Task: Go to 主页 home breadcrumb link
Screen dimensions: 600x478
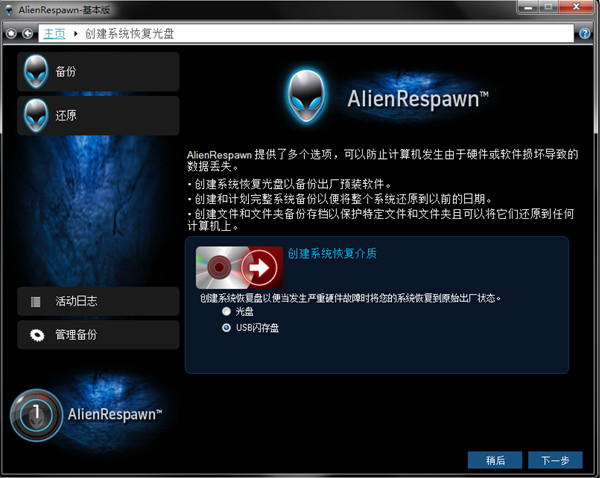Action: pos(54,34)
